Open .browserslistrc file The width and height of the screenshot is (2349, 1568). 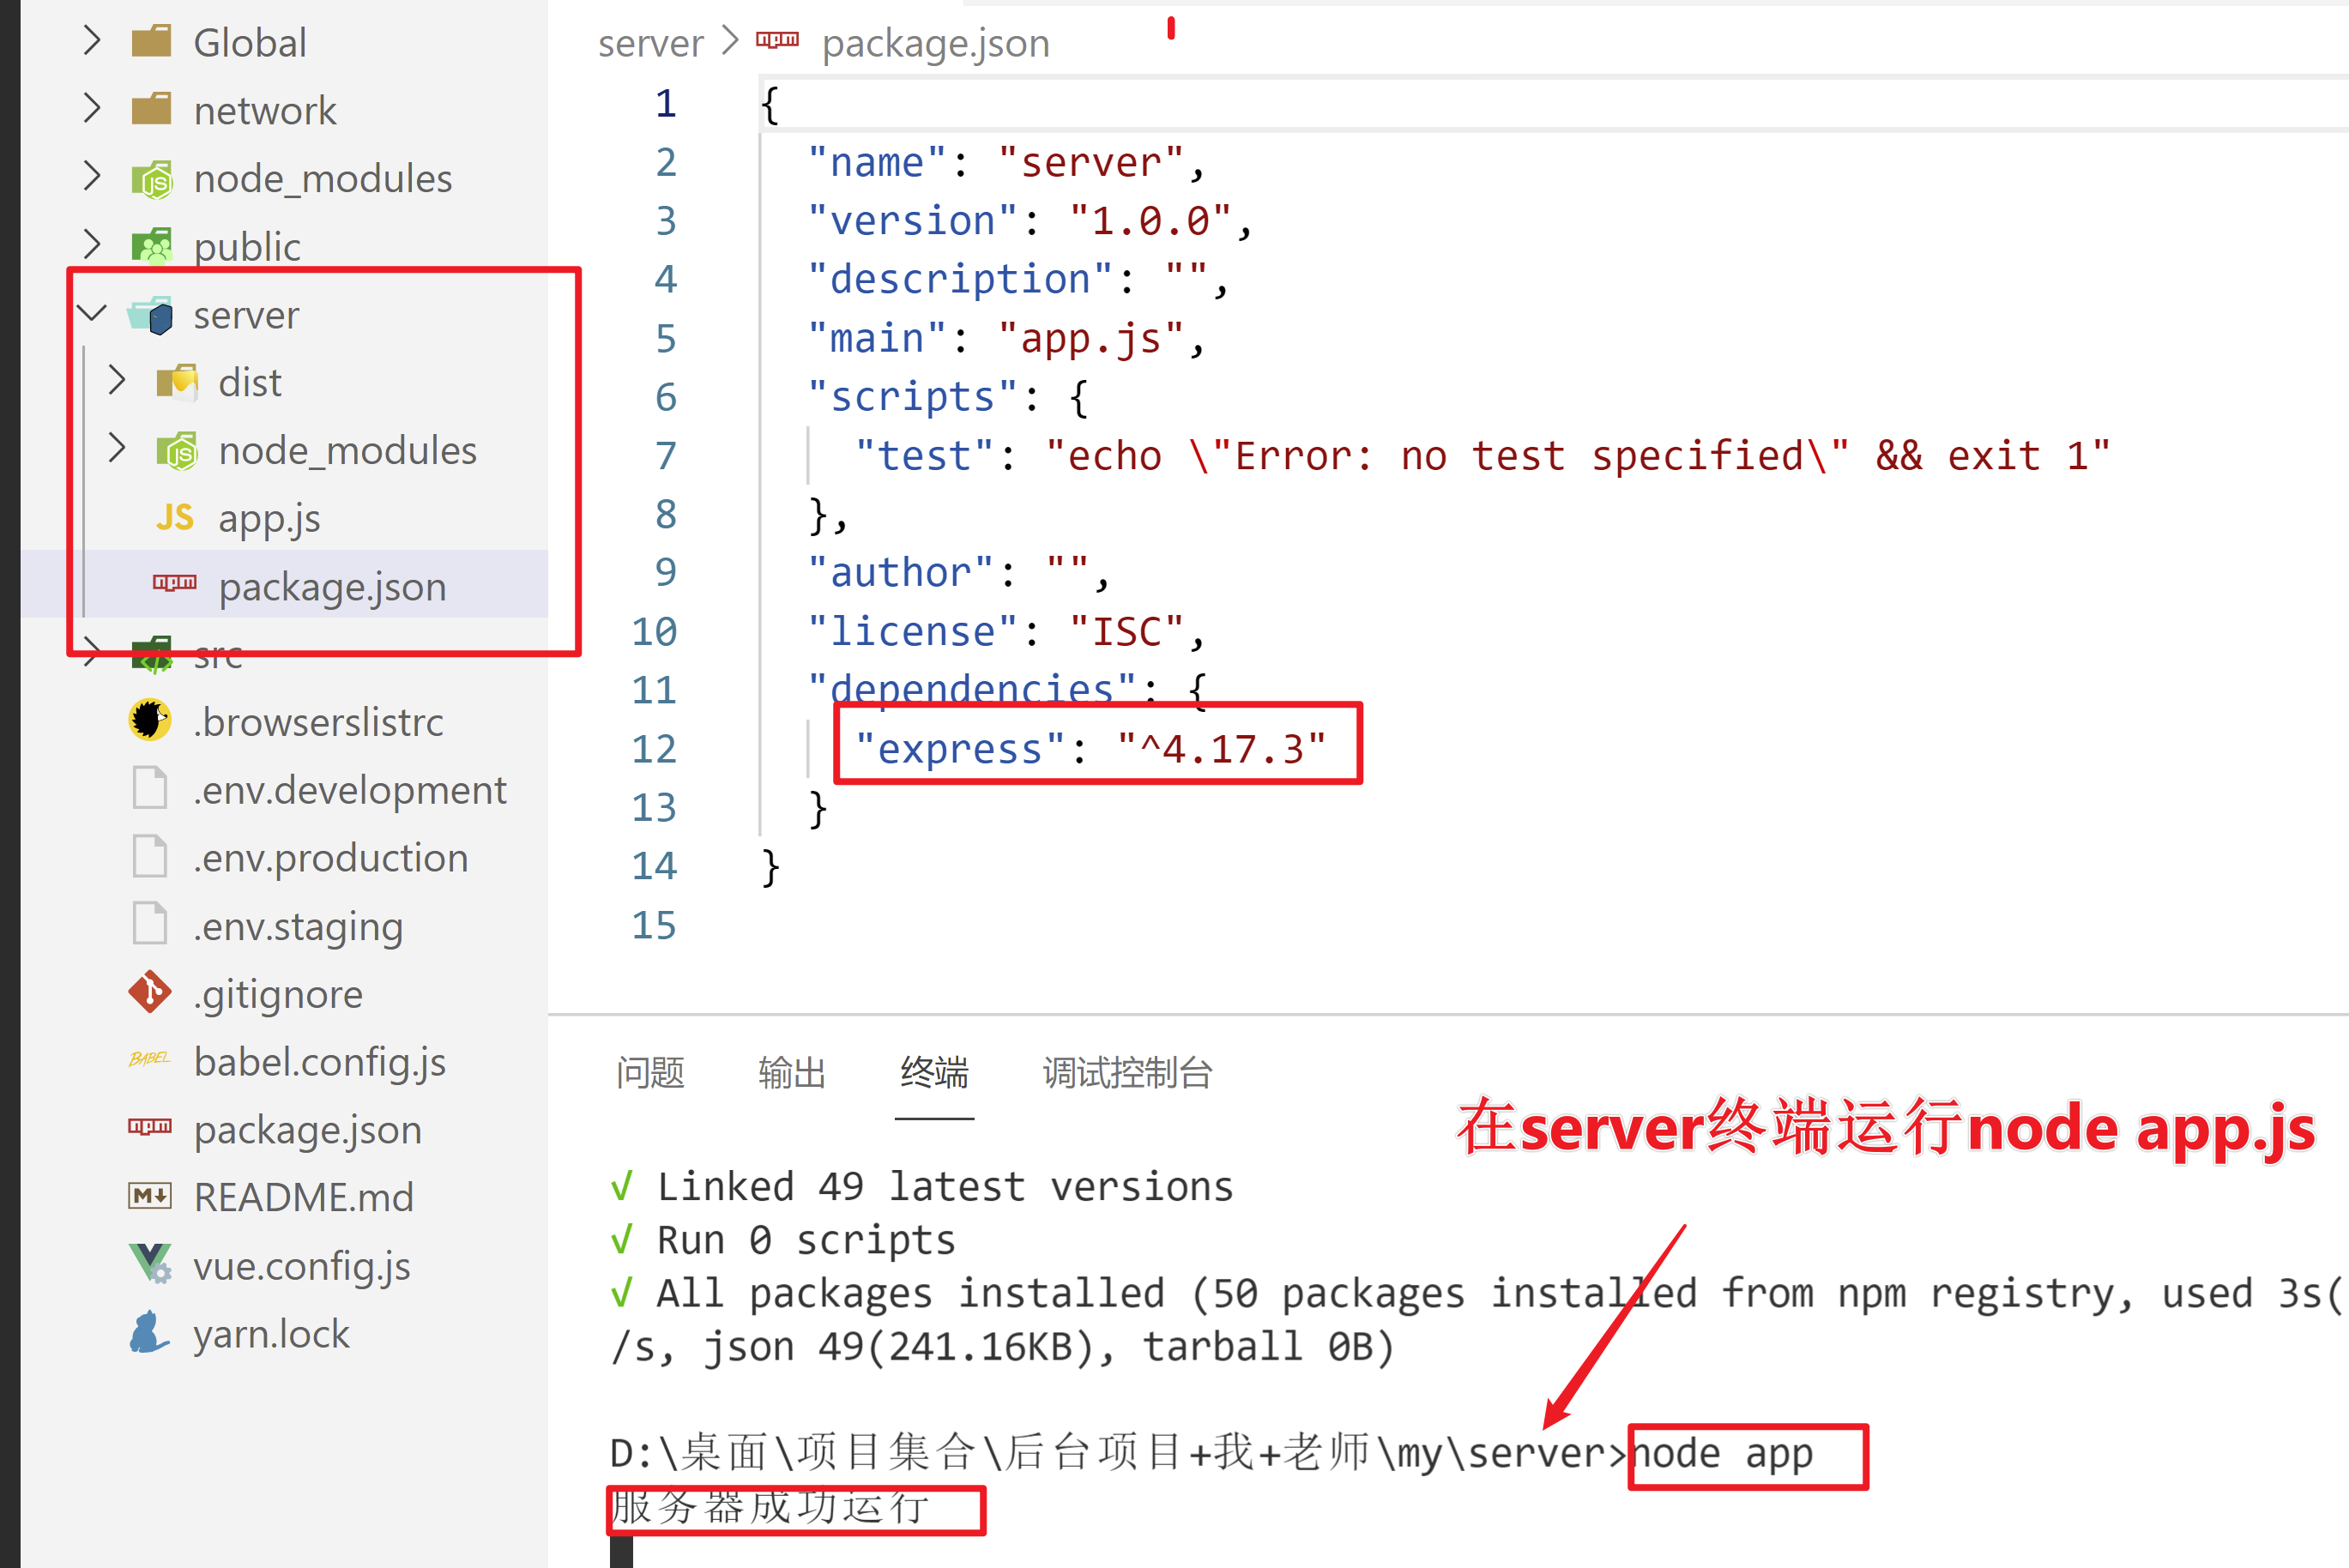318,721
